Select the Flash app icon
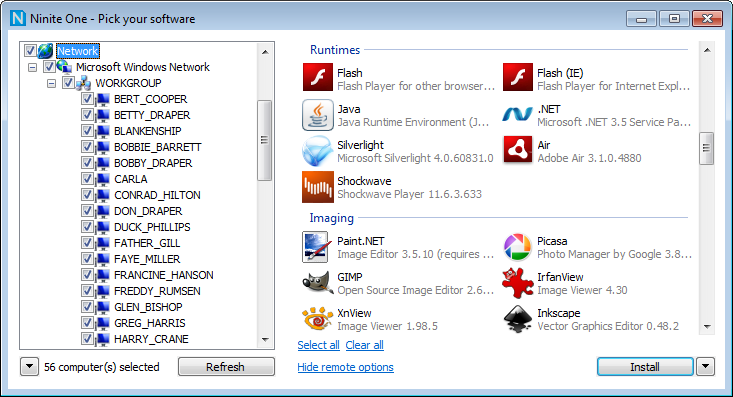The image size is (733, 397). pos(318,77)
